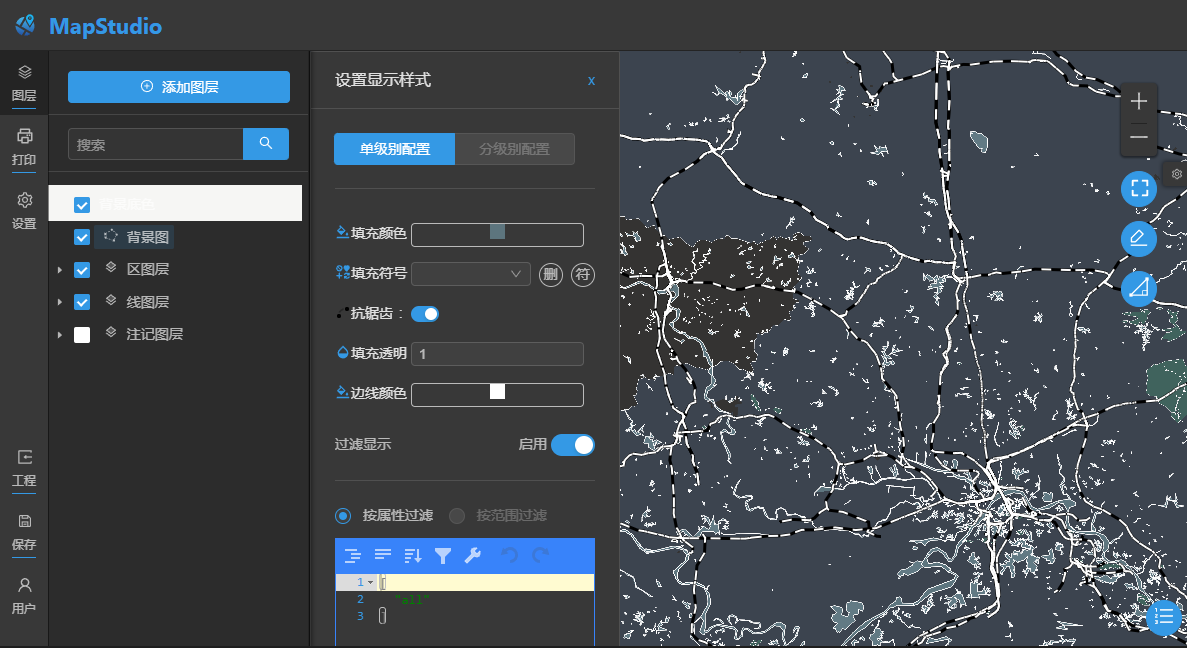Open the 填充符号 dropdown
The image size is (1187, 648).
point(471,273)
